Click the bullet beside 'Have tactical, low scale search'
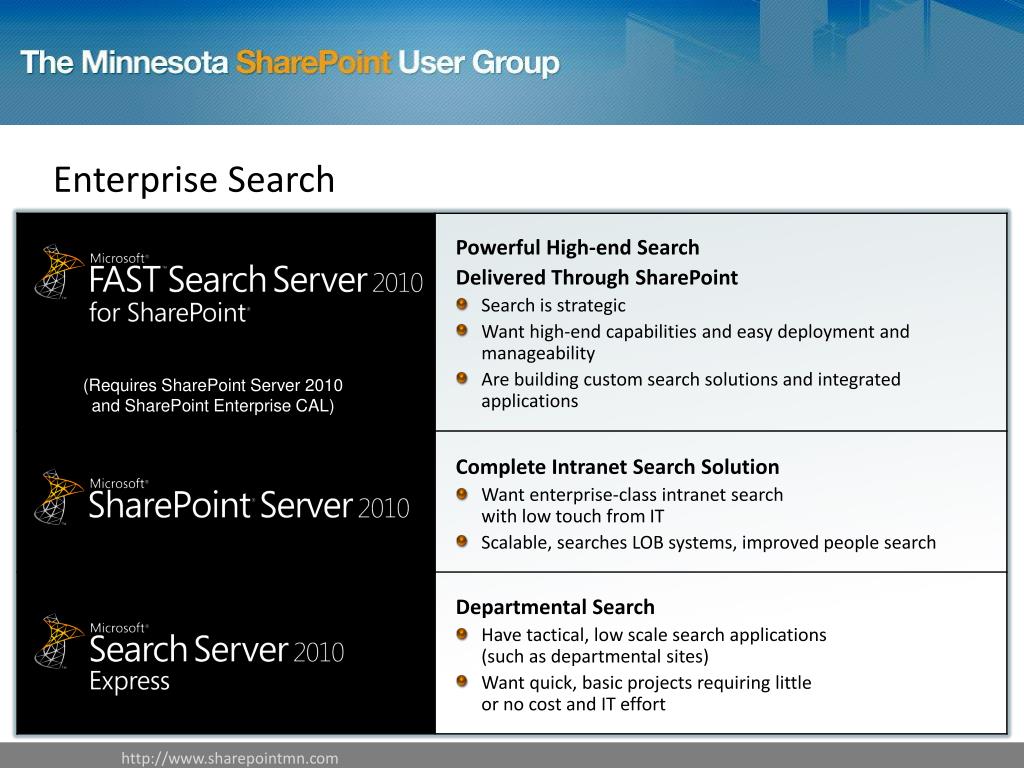The height and width of the screenshot is (768, 1024). [462, 634]
